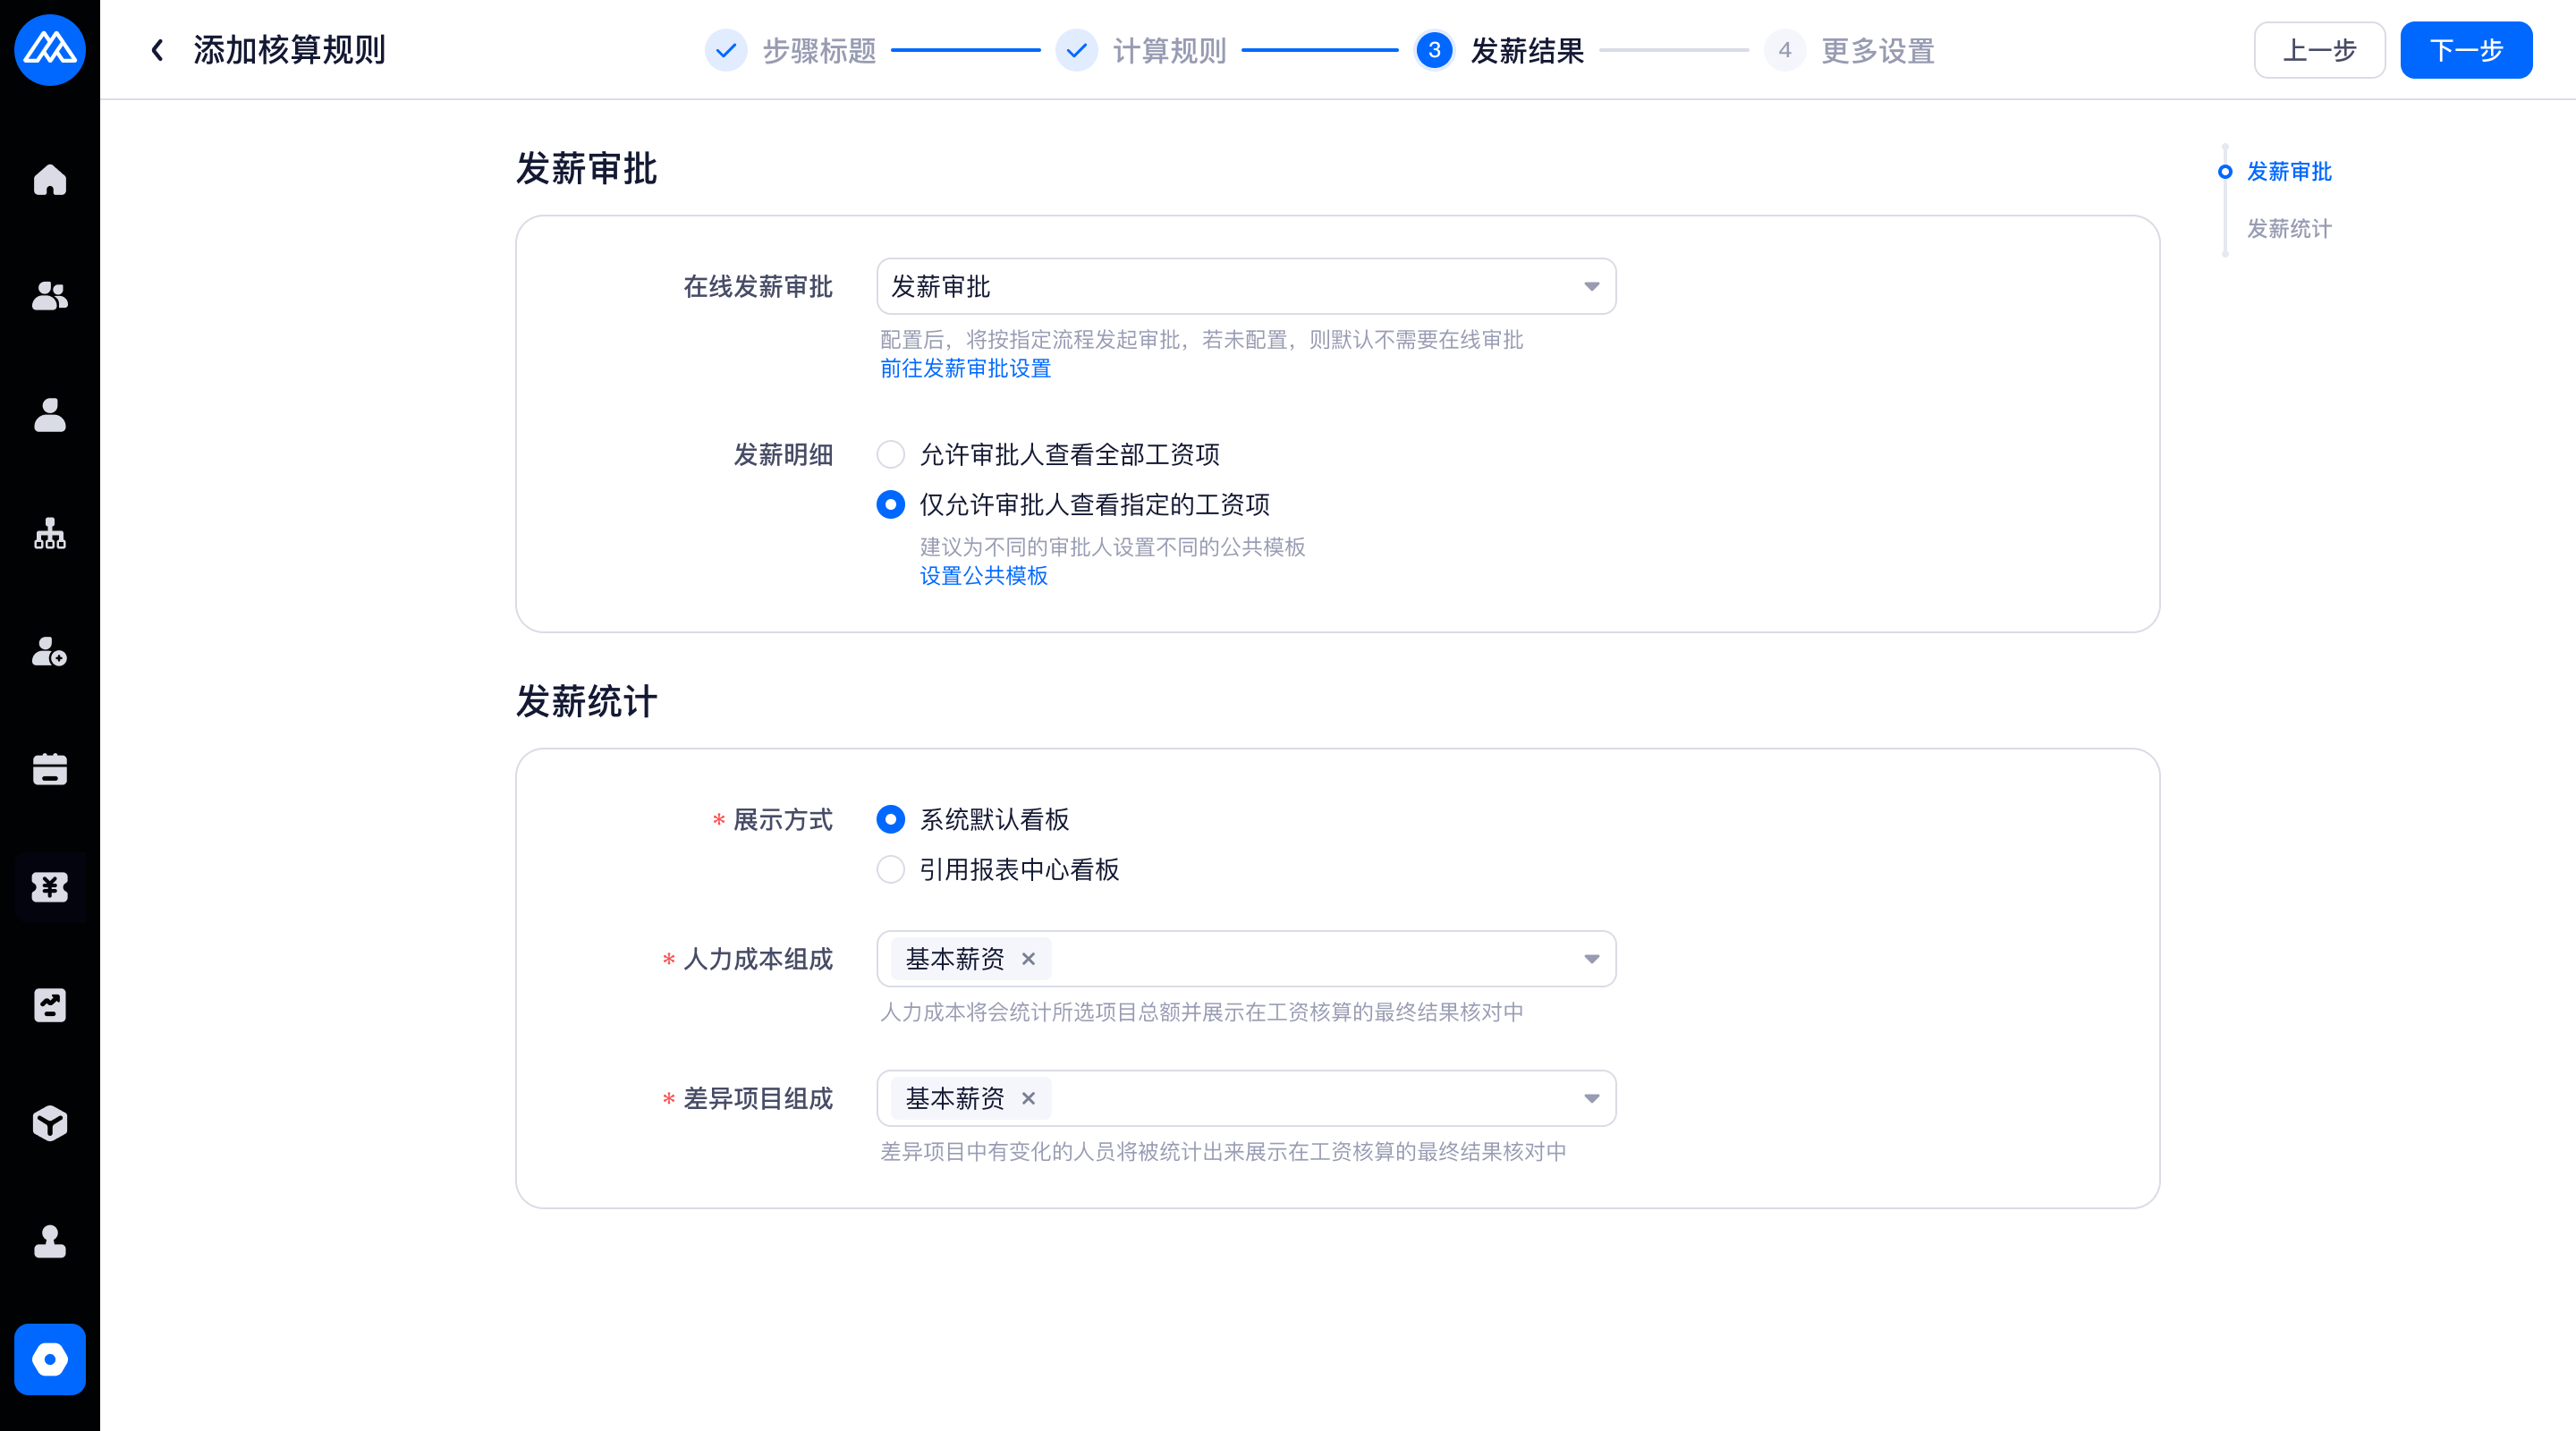Remove 基本薪资 tag from 人力成本组成
Viewport: 2576px width, 1431px height.
pos(1028,959)
